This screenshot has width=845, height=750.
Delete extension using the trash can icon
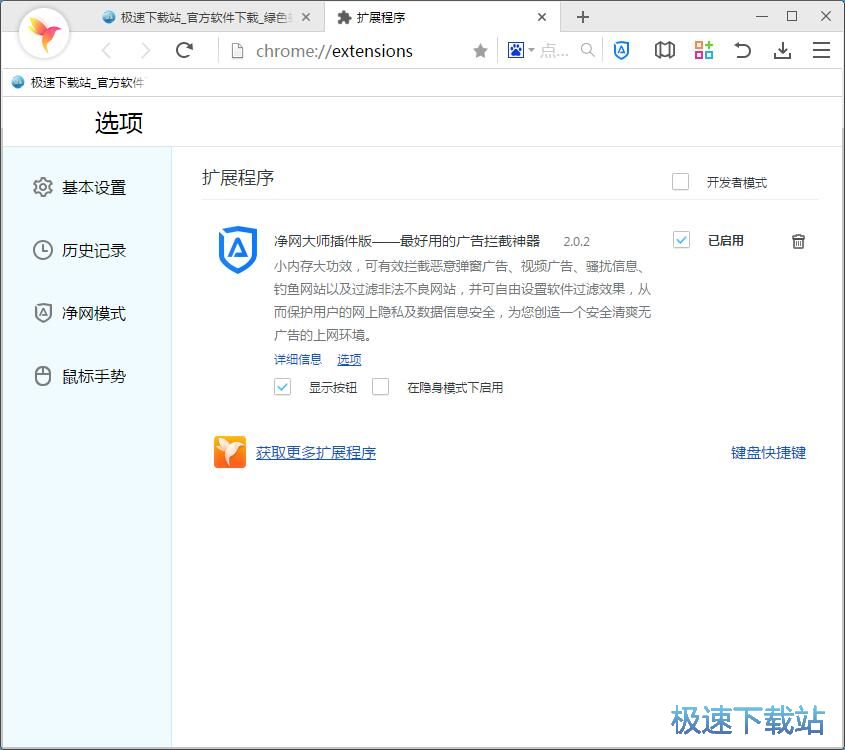pyautogui.click(x=798, y=241)
